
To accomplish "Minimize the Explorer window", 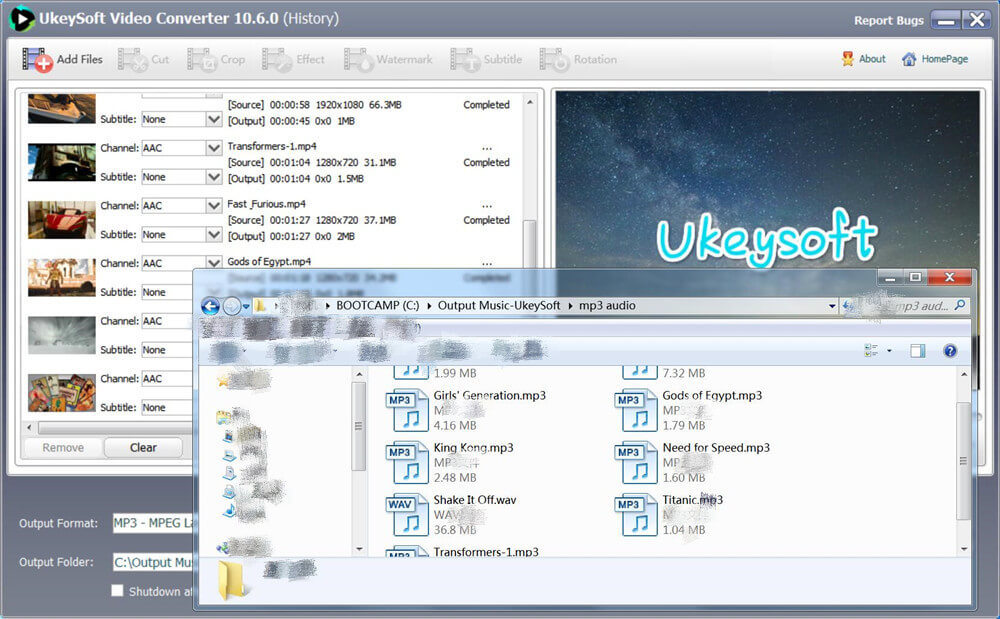I will pyautogui.click(x=890, y=277).
